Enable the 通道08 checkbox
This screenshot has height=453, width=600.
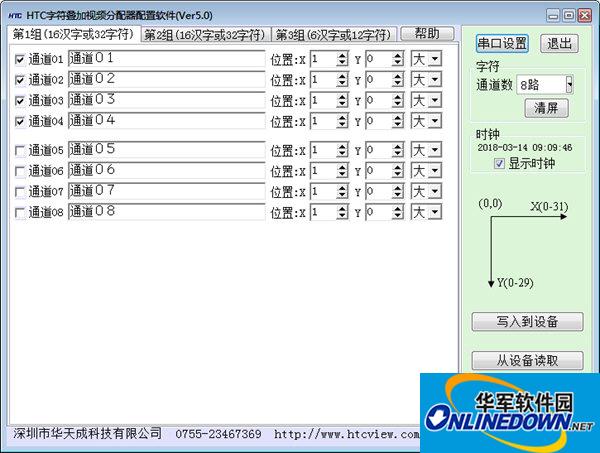point(21,212)
